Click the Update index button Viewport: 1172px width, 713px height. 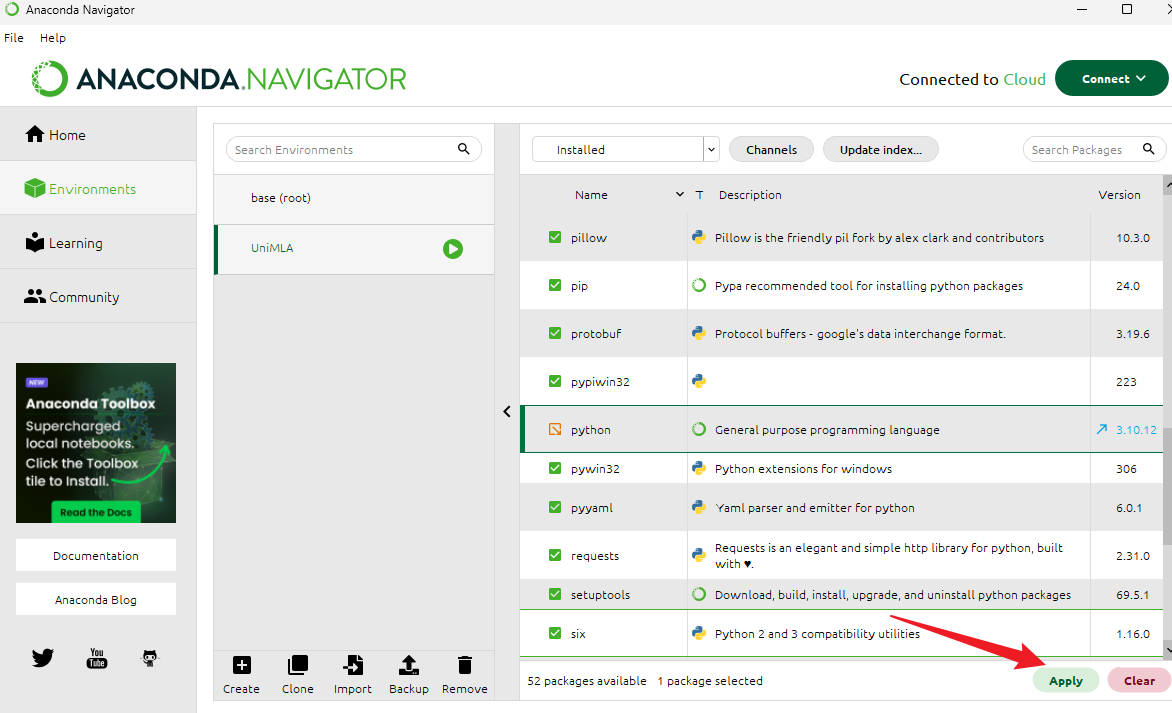click(x=880, y=150)
